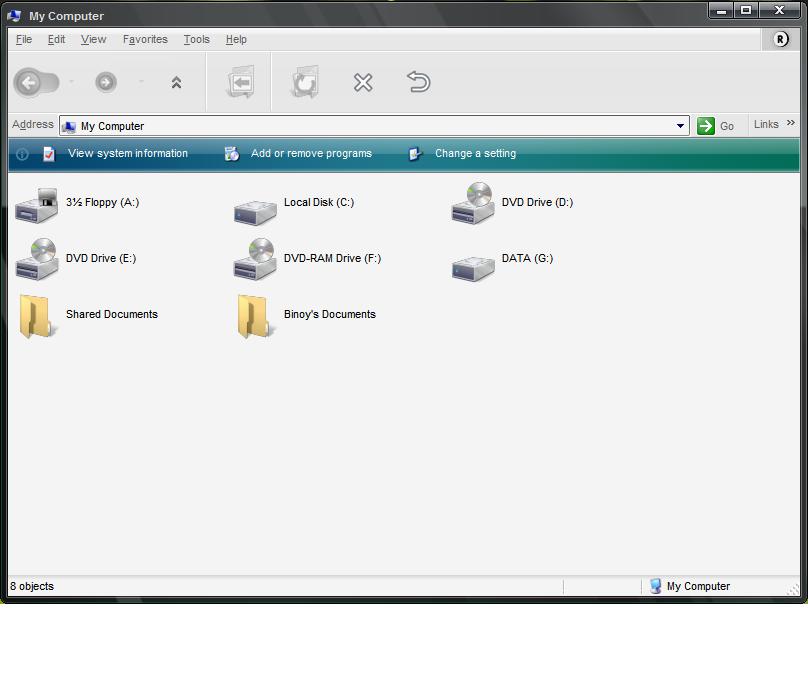Open the Favorites menu

pyautogui.click(x=145, y=40)
